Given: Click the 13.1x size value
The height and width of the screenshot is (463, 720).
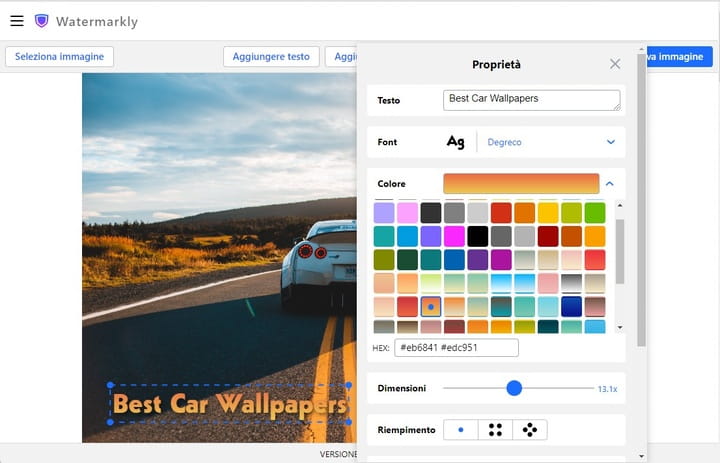Looking at the screenshot, I should click(x=607, y=389).
